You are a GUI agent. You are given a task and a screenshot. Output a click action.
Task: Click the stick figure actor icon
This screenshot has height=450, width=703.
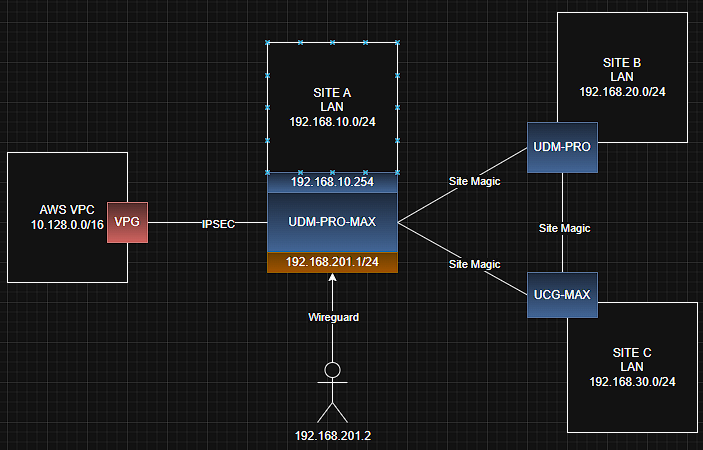pos(332,391)
